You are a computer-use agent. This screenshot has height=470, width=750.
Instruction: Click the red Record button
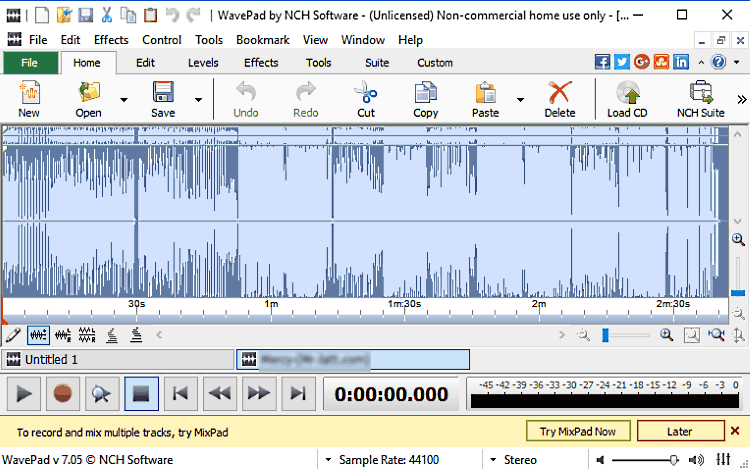coord(63,394)
